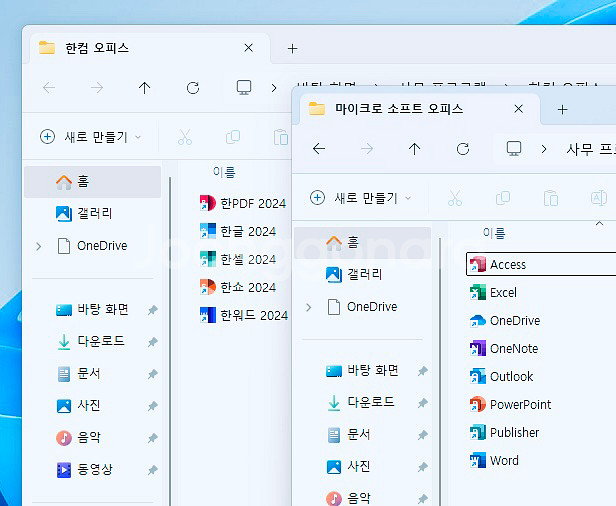
Task: Click Rename icon in 마이크로 소프트 오피스 toolbar
Action: point(599,198)
